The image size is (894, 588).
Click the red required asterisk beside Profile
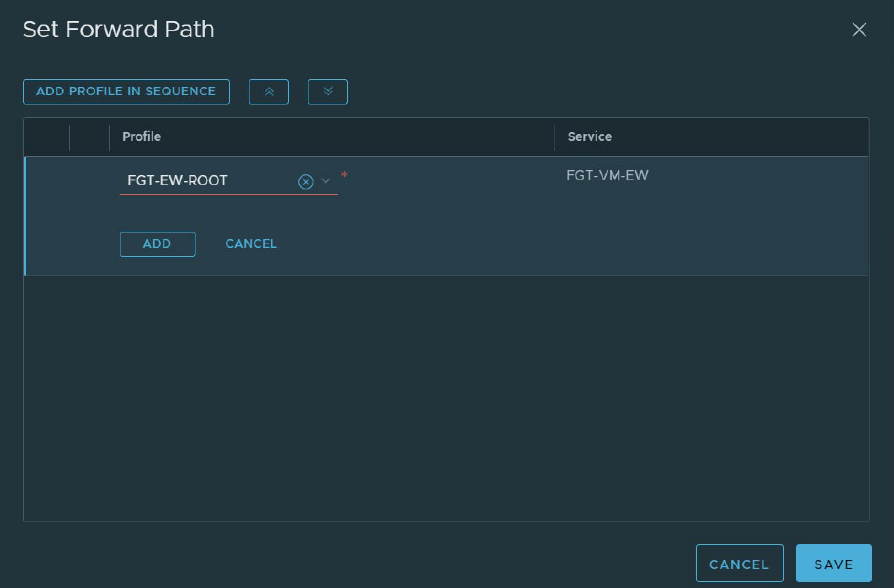point(345,175)
